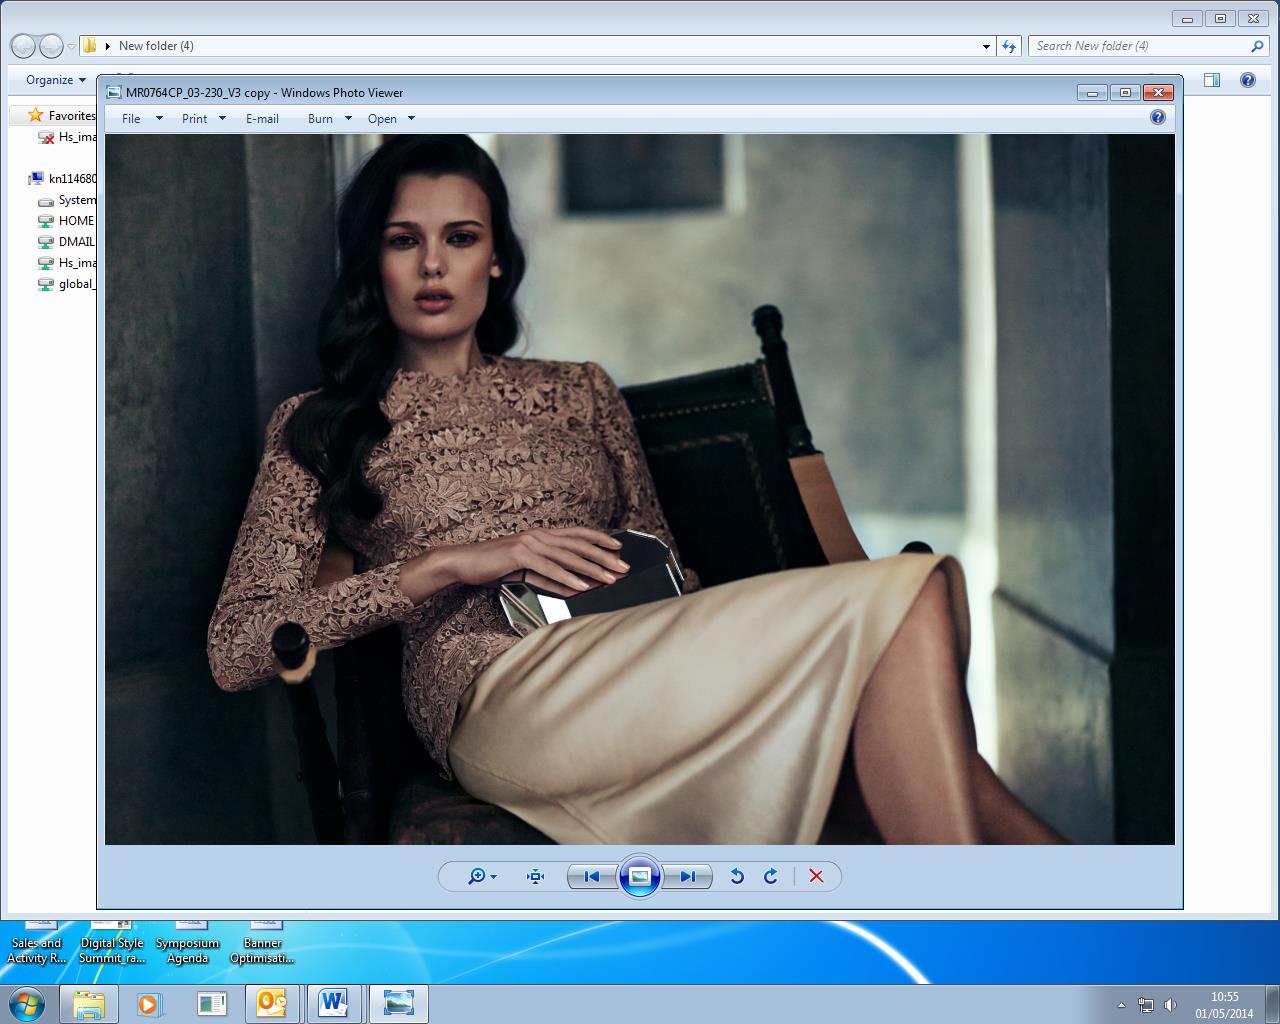Click the Organize button in Explorer
The image size is (1280, 1024).
[55, 80]
